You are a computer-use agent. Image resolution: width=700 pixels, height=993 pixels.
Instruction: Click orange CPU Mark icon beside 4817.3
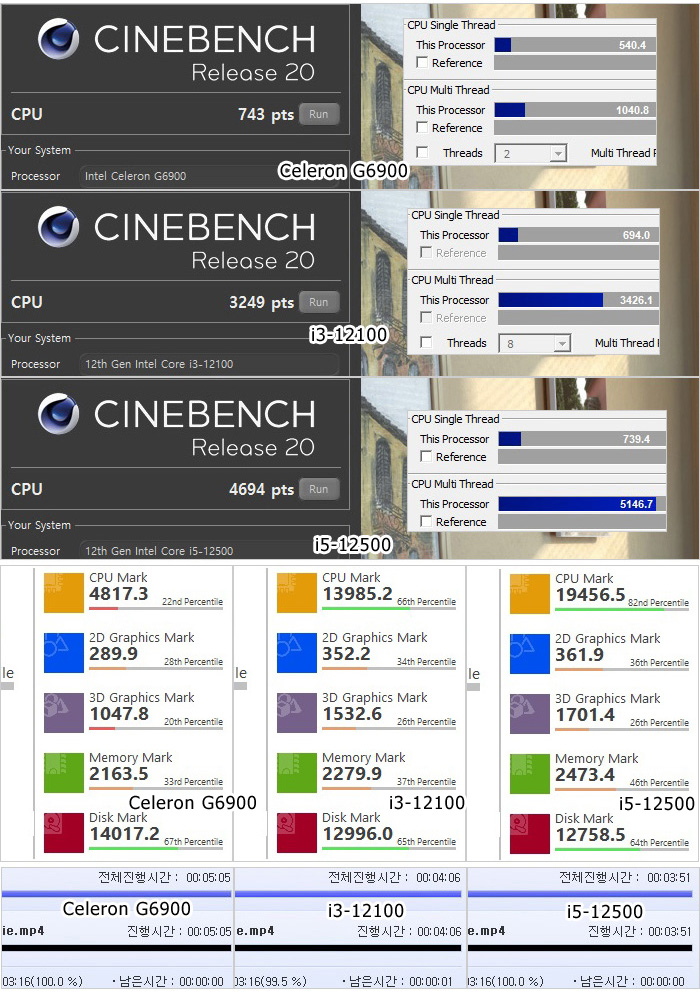[x=63, y=593]
